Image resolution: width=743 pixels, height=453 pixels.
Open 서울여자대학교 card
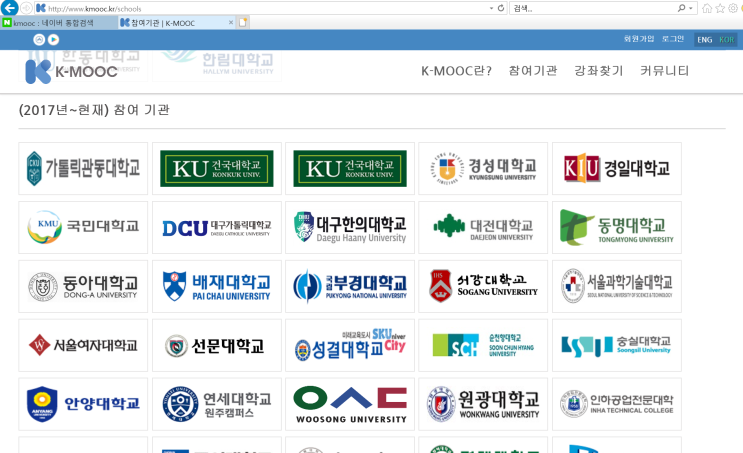[x=83, y=345]
